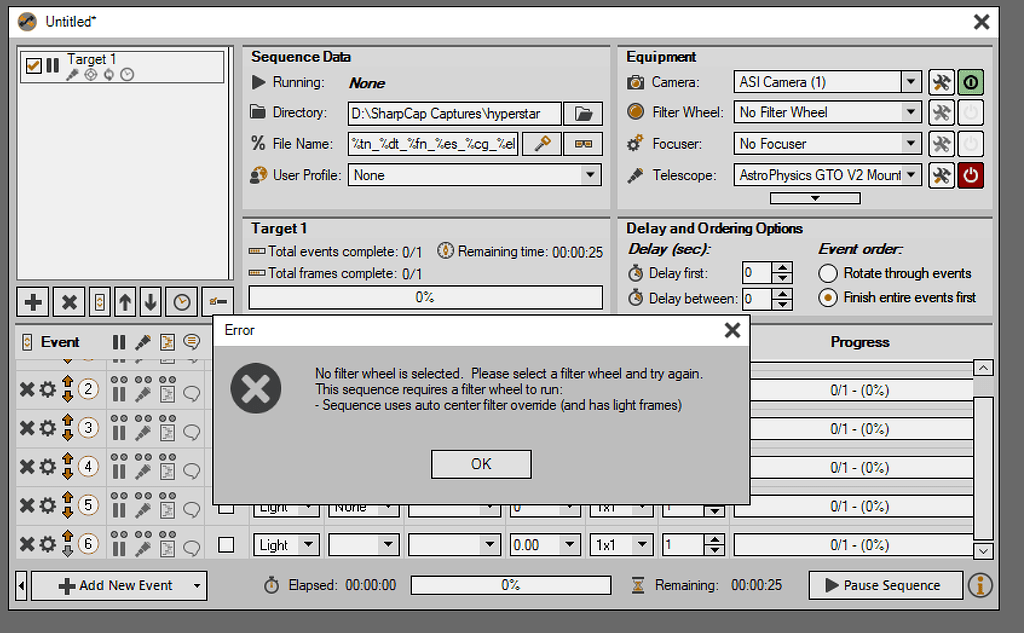The image size is (1024, 633).
Task: Edit the file name pattern key icon
Action: (541, 143)
